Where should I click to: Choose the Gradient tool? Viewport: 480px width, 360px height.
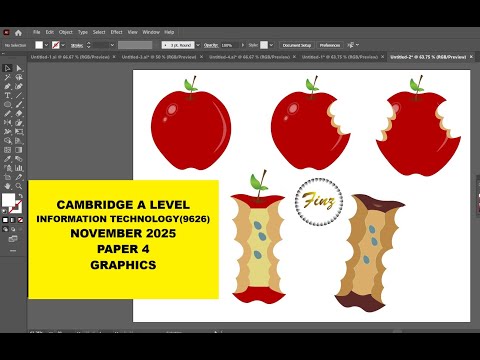(19, 150)
